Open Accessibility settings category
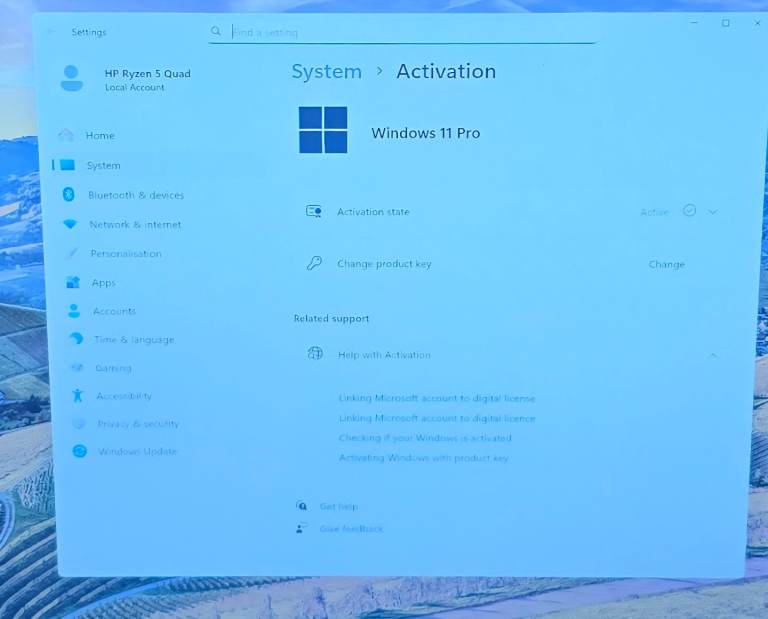 [124, 396]
